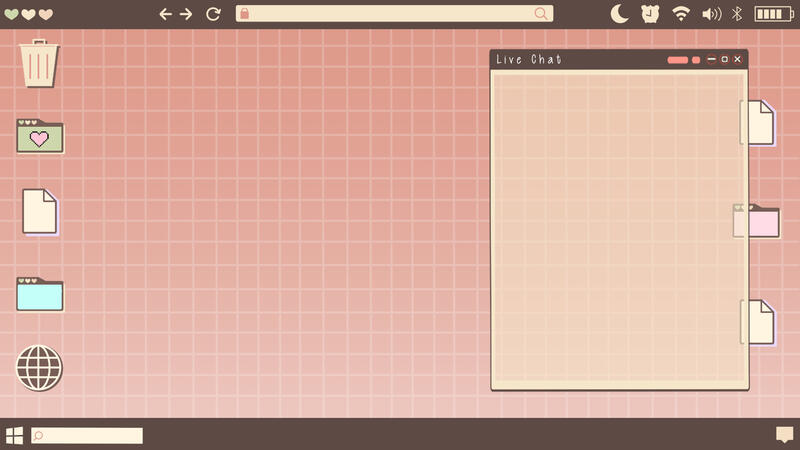Click the Live Chat window title
The height and width of the screenshot is (450, 800).
coord(529,60)
